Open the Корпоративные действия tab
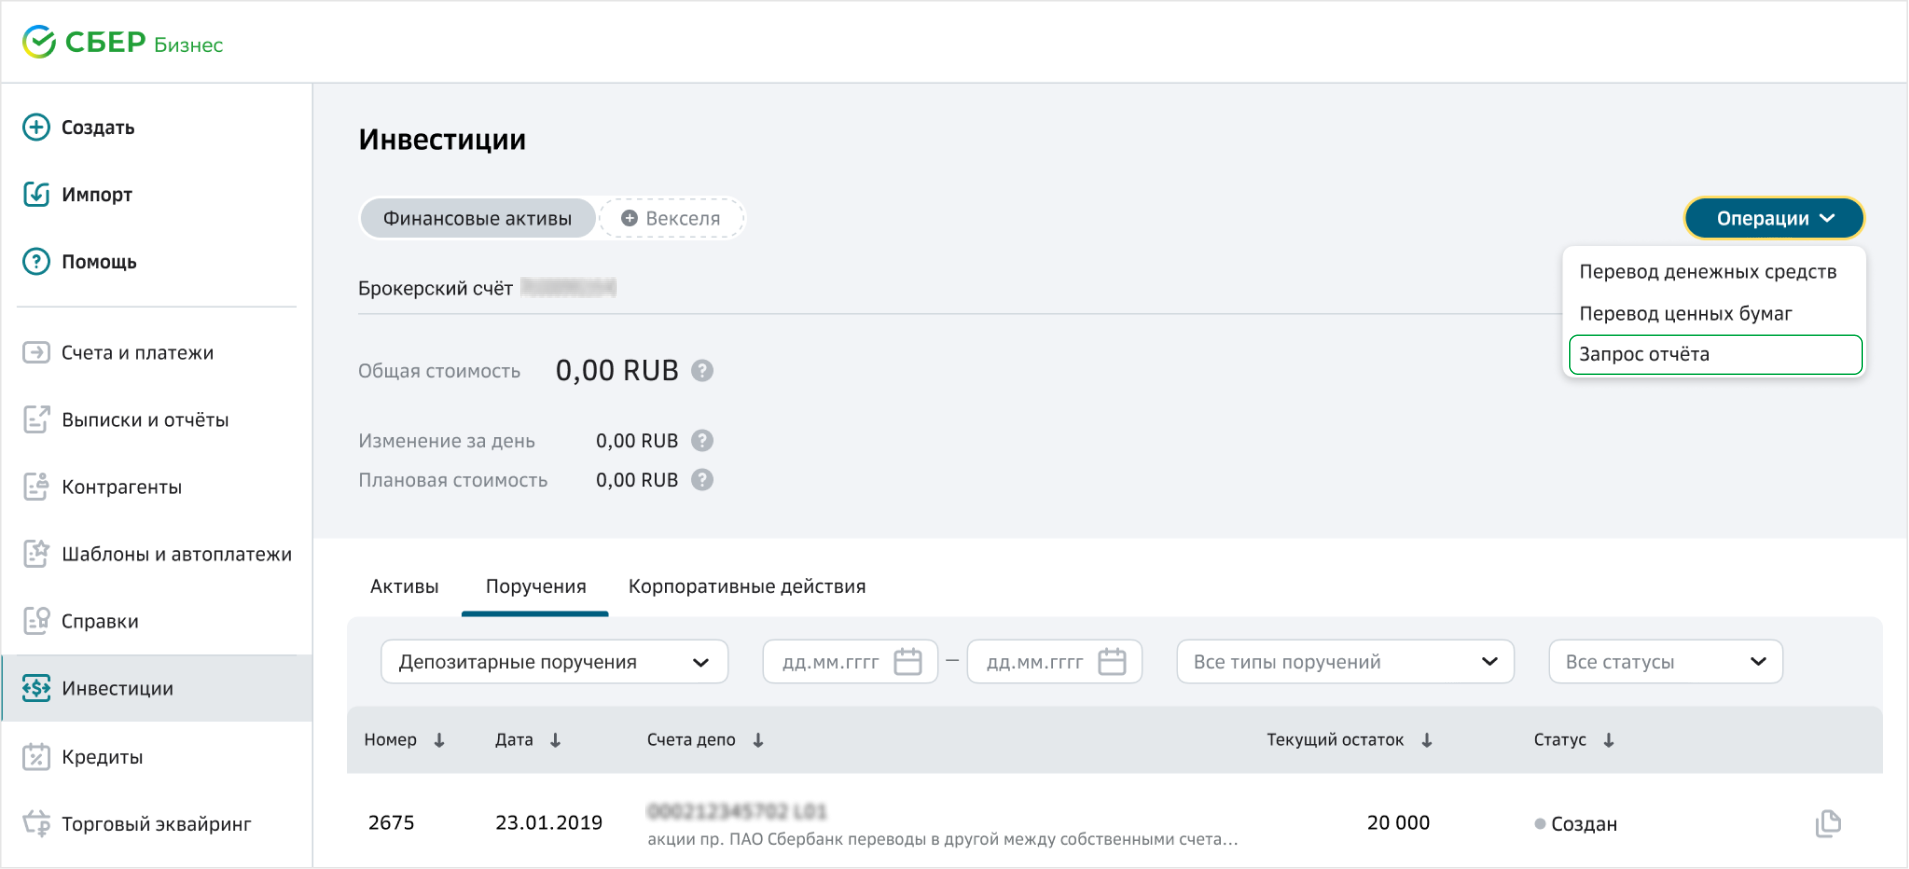The image size is (1909, 869). 747,586
